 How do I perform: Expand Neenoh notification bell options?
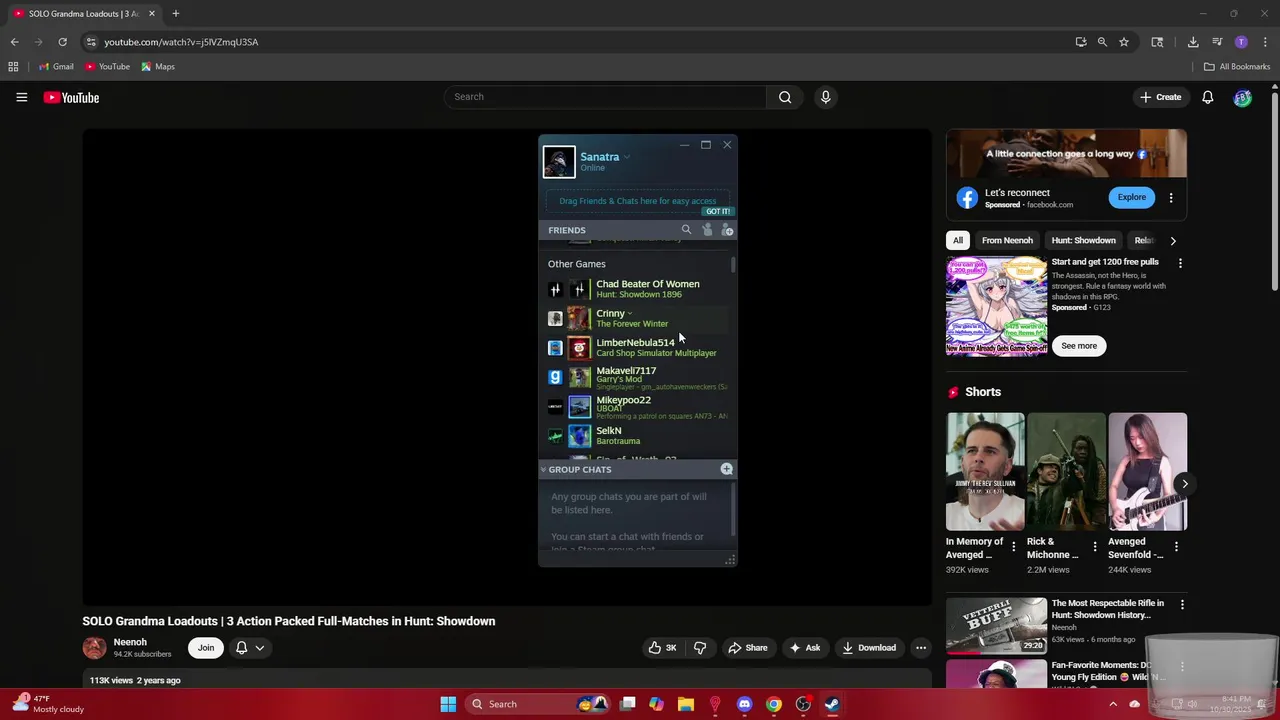tap(250, 648)
